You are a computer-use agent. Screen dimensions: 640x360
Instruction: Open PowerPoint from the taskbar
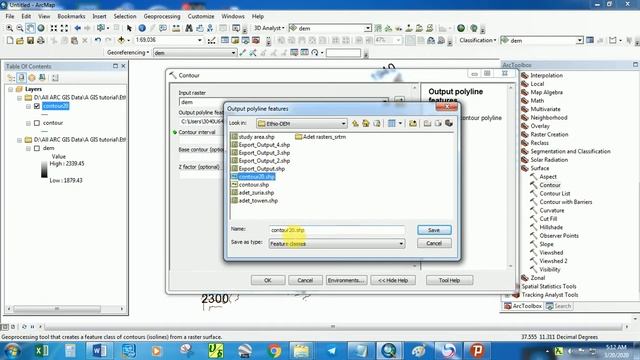point(477,351)
